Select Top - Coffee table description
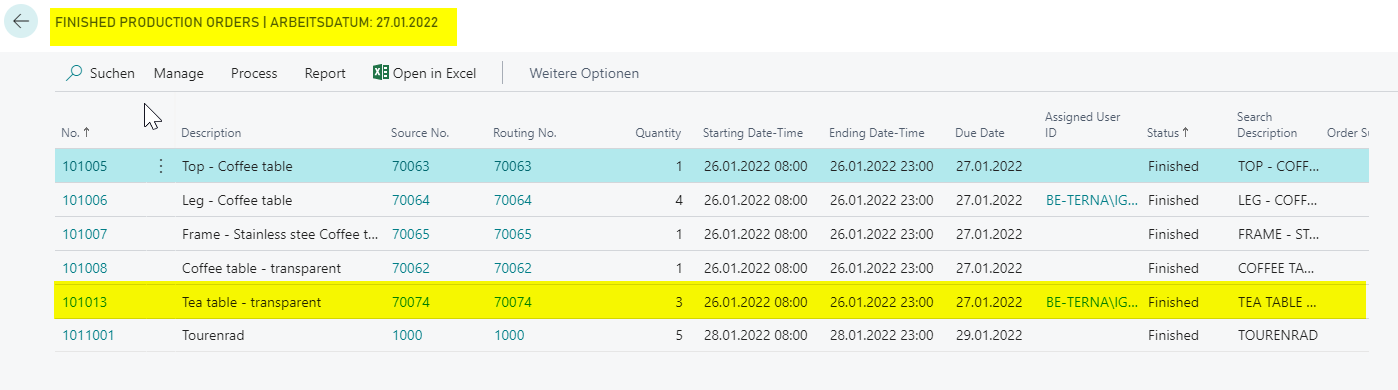The image size is (1398, 390). pos(237,166)
